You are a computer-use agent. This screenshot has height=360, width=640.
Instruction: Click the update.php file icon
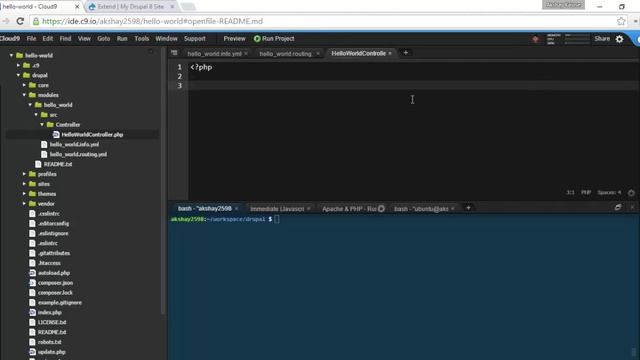coord(32,352)
